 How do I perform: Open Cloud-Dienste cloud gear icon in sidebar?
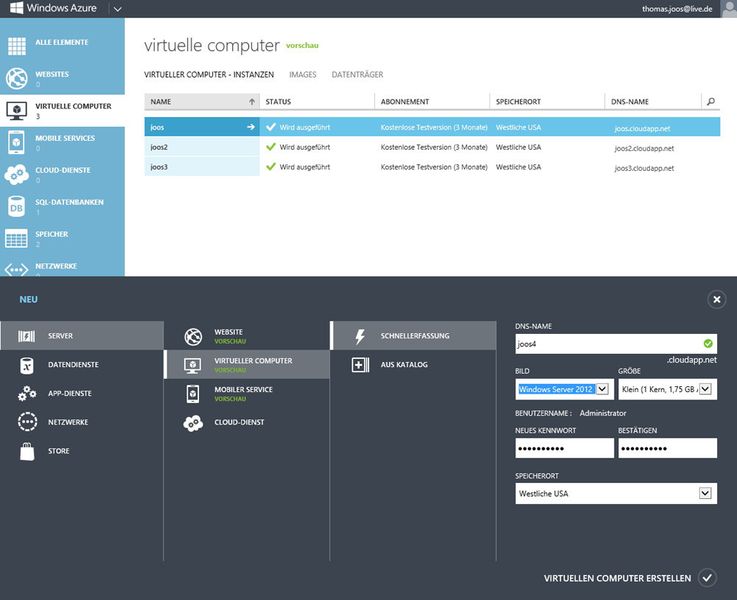tap(17, 174)
